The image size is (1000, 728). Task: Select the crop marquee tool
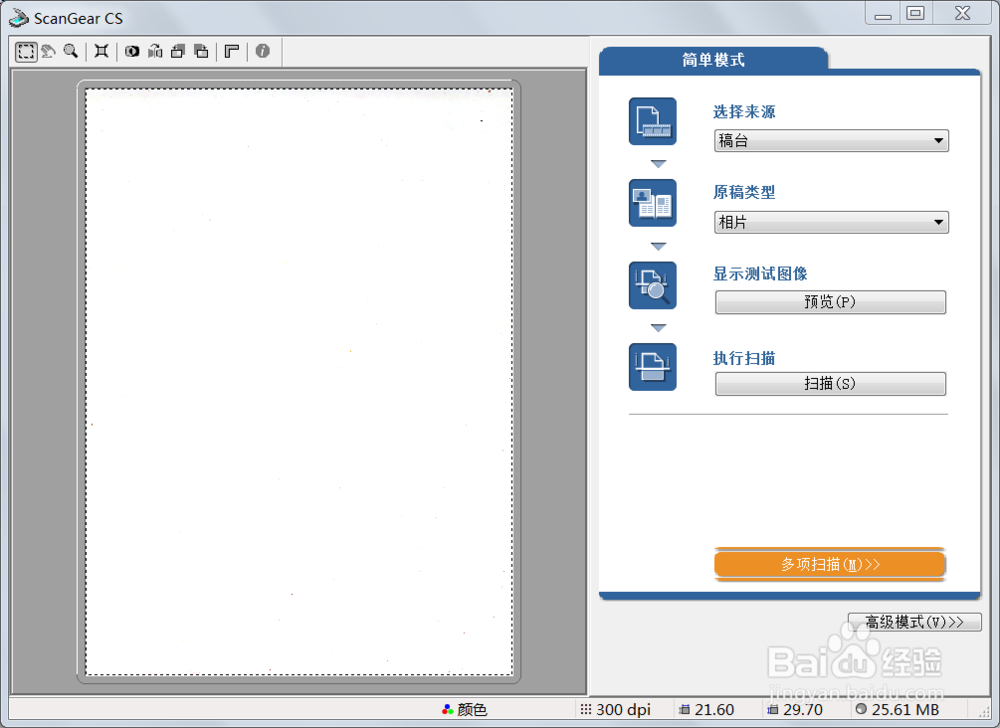(26, 52)
